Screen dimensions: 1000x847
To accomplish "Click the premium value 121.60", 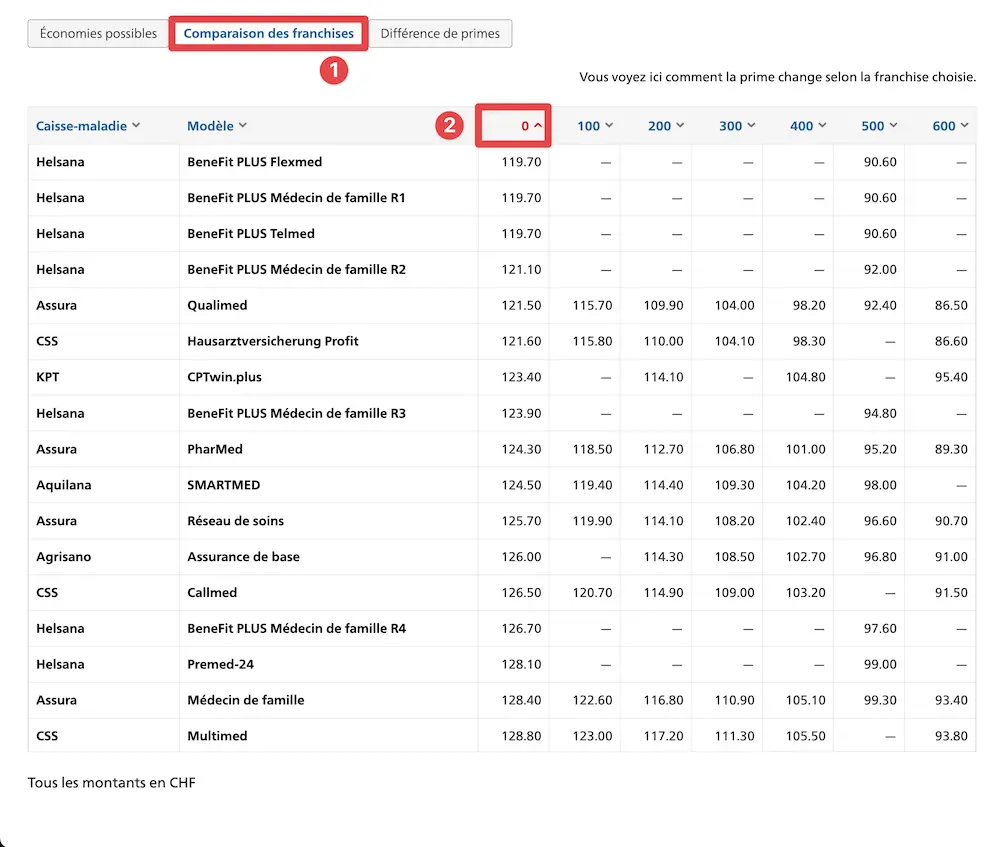I will pos(521,341).
